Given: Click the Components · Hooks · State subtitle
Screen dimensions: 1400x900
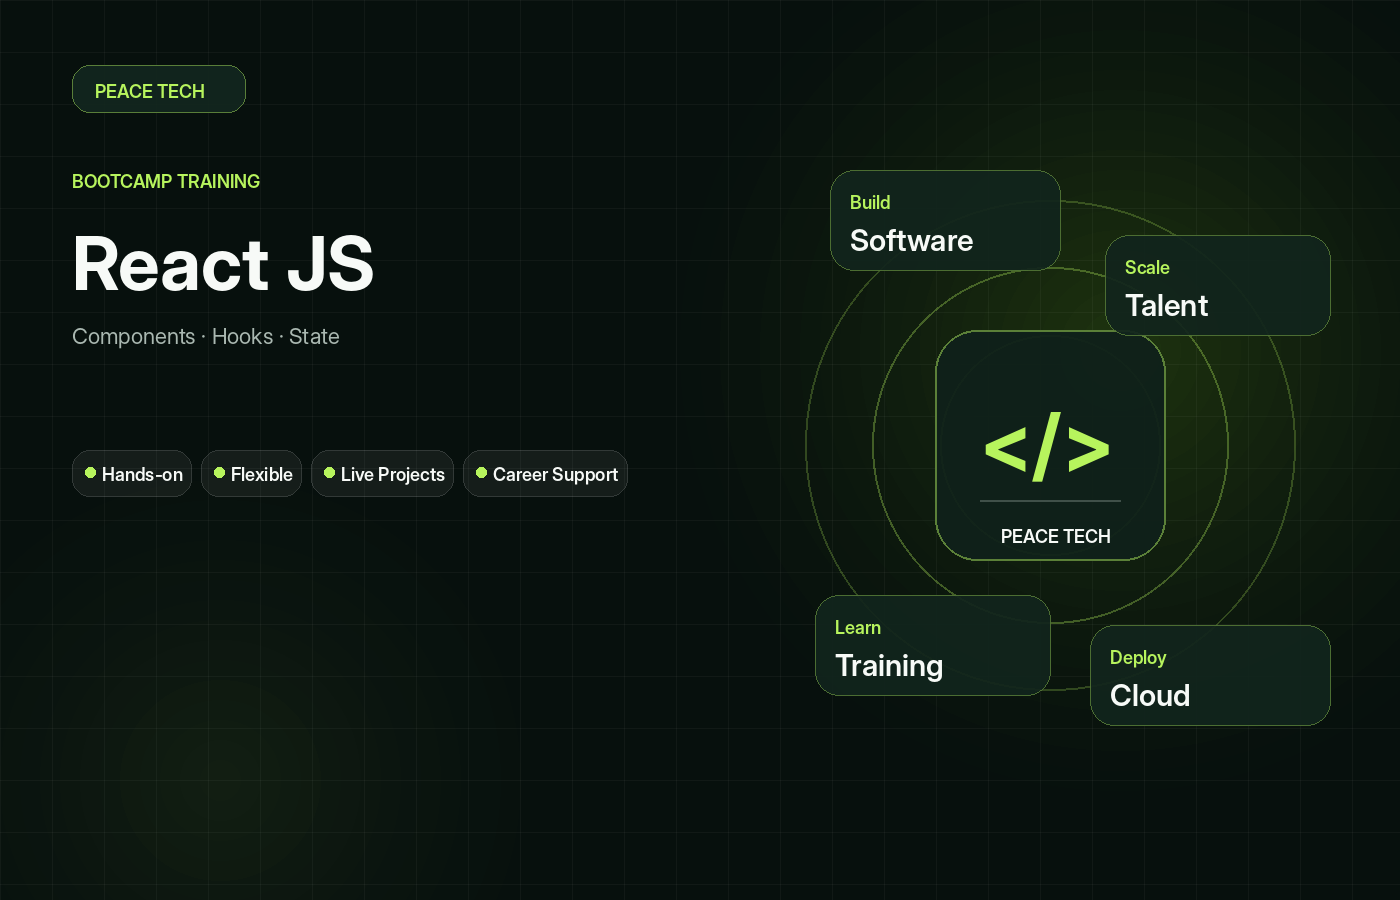Looking at the screenshot, I should (206, 337).
